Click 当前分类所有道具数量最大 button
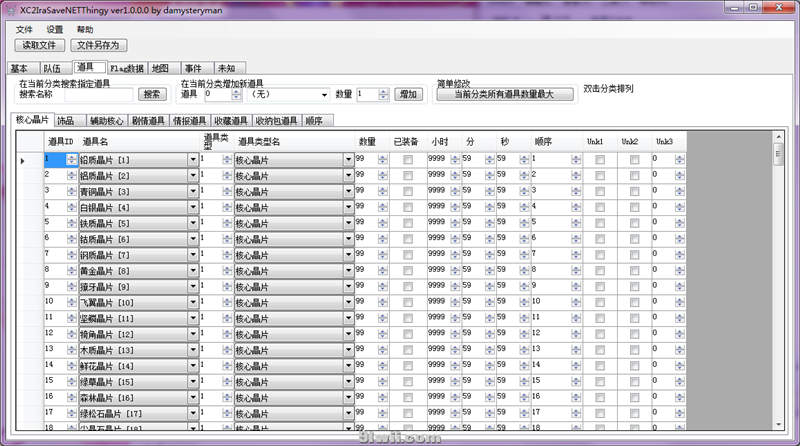Screen dimensions: 800x446 click(x=504, y=94)
